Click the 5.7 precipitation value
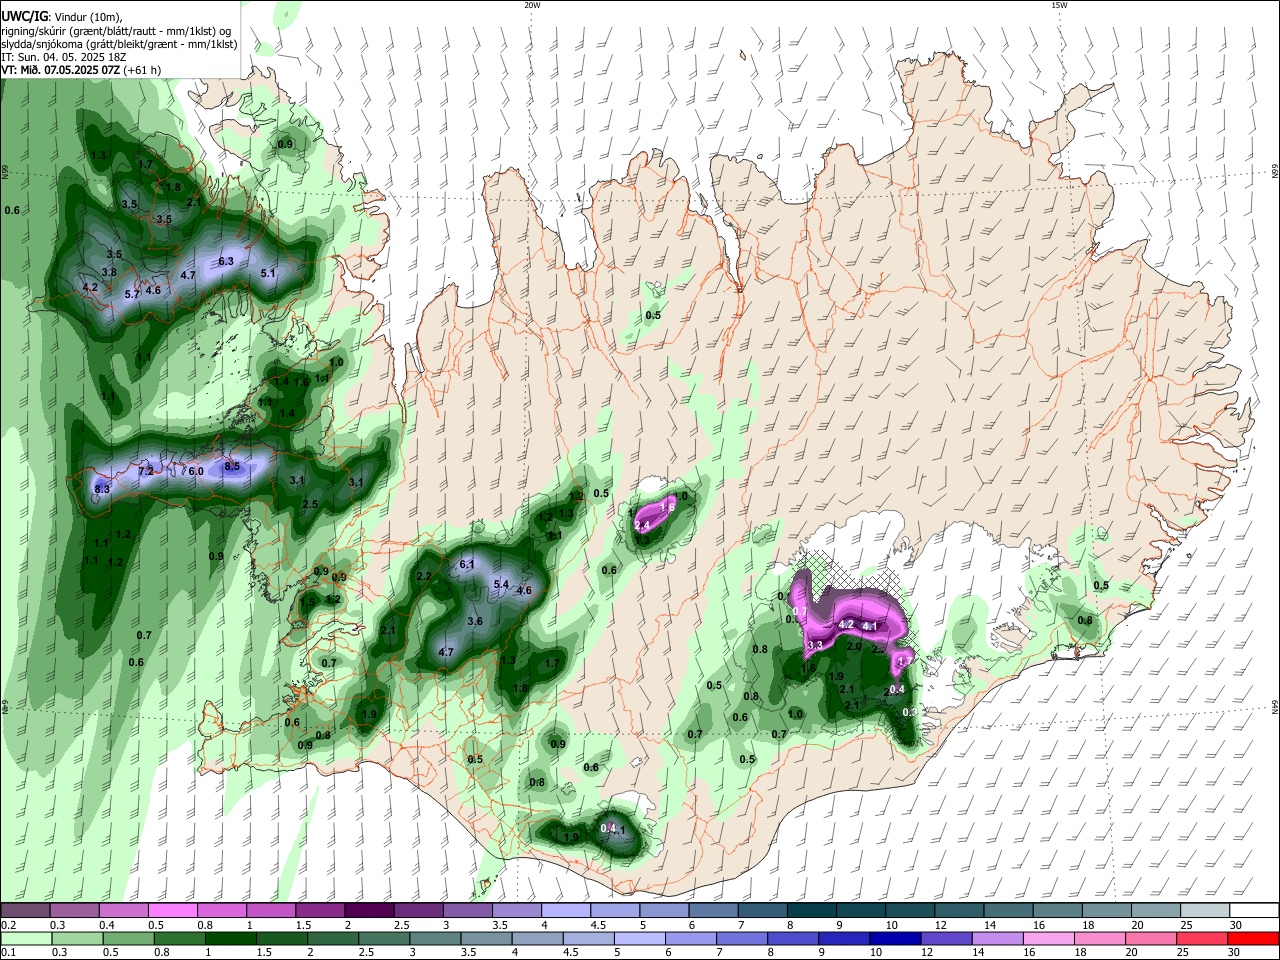1280x960 pixels. pos(132,295)
